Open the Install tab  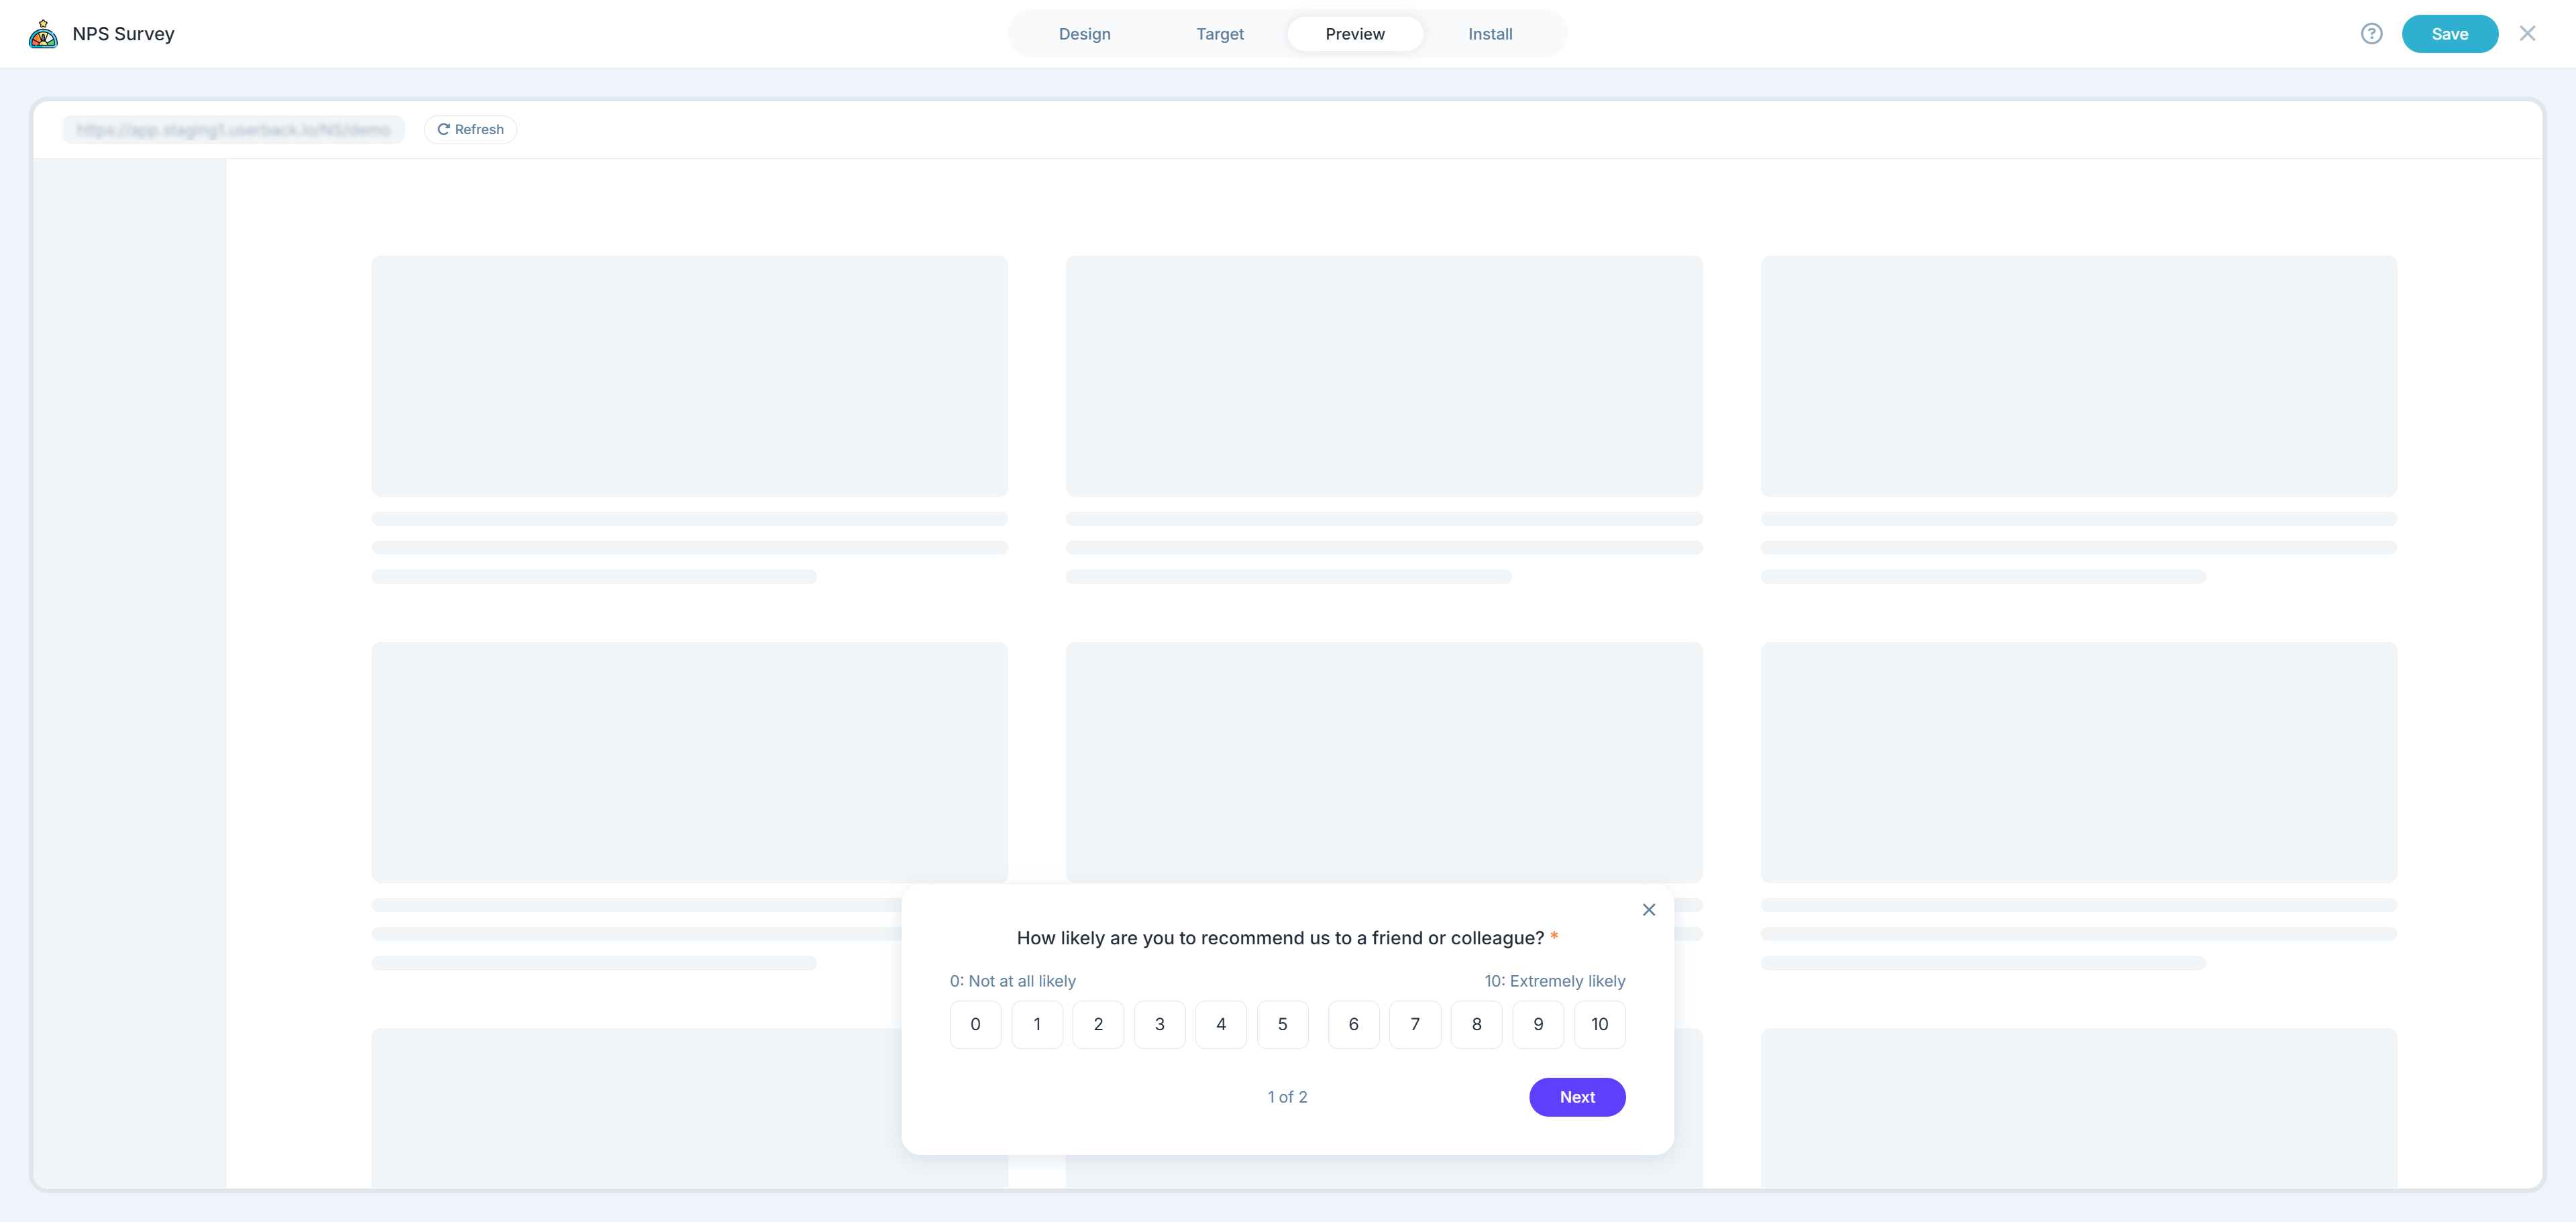pos(1489,34)
